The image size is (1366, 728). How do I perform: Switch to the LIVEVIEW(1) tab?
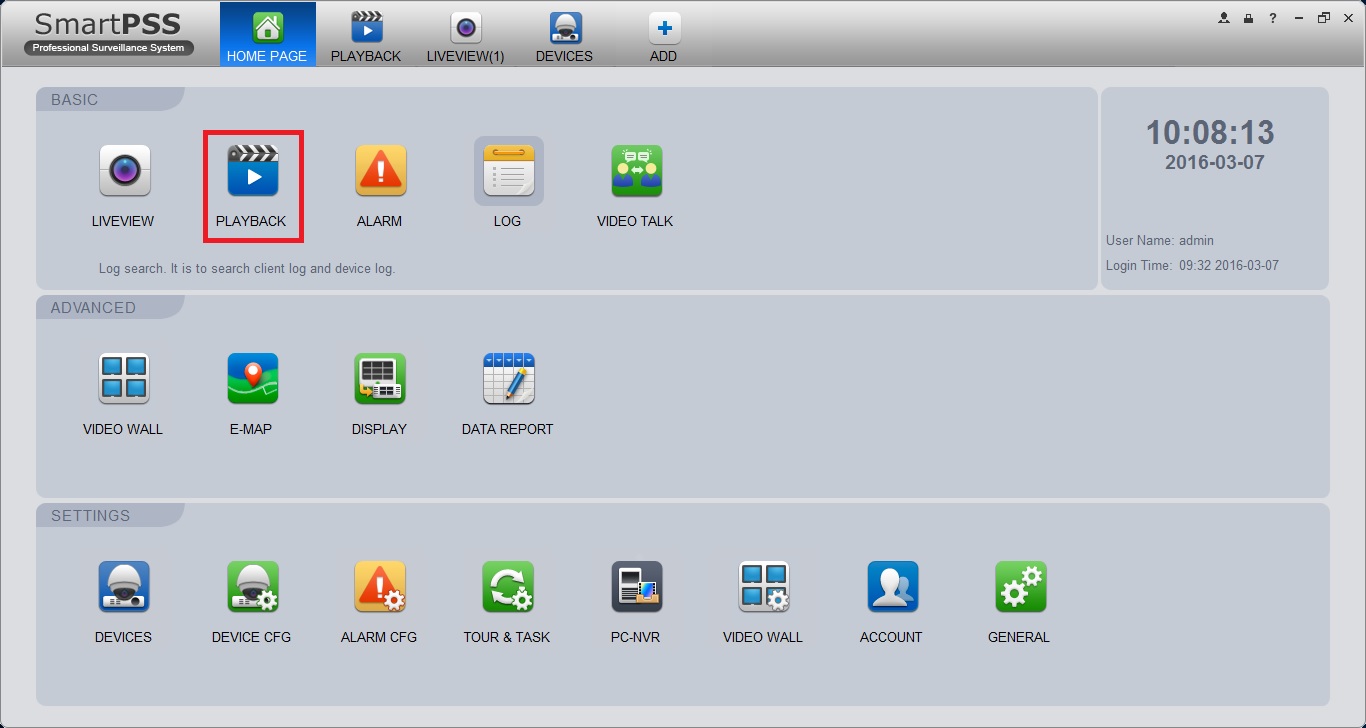pyautogui.click(x=465, y=35)
